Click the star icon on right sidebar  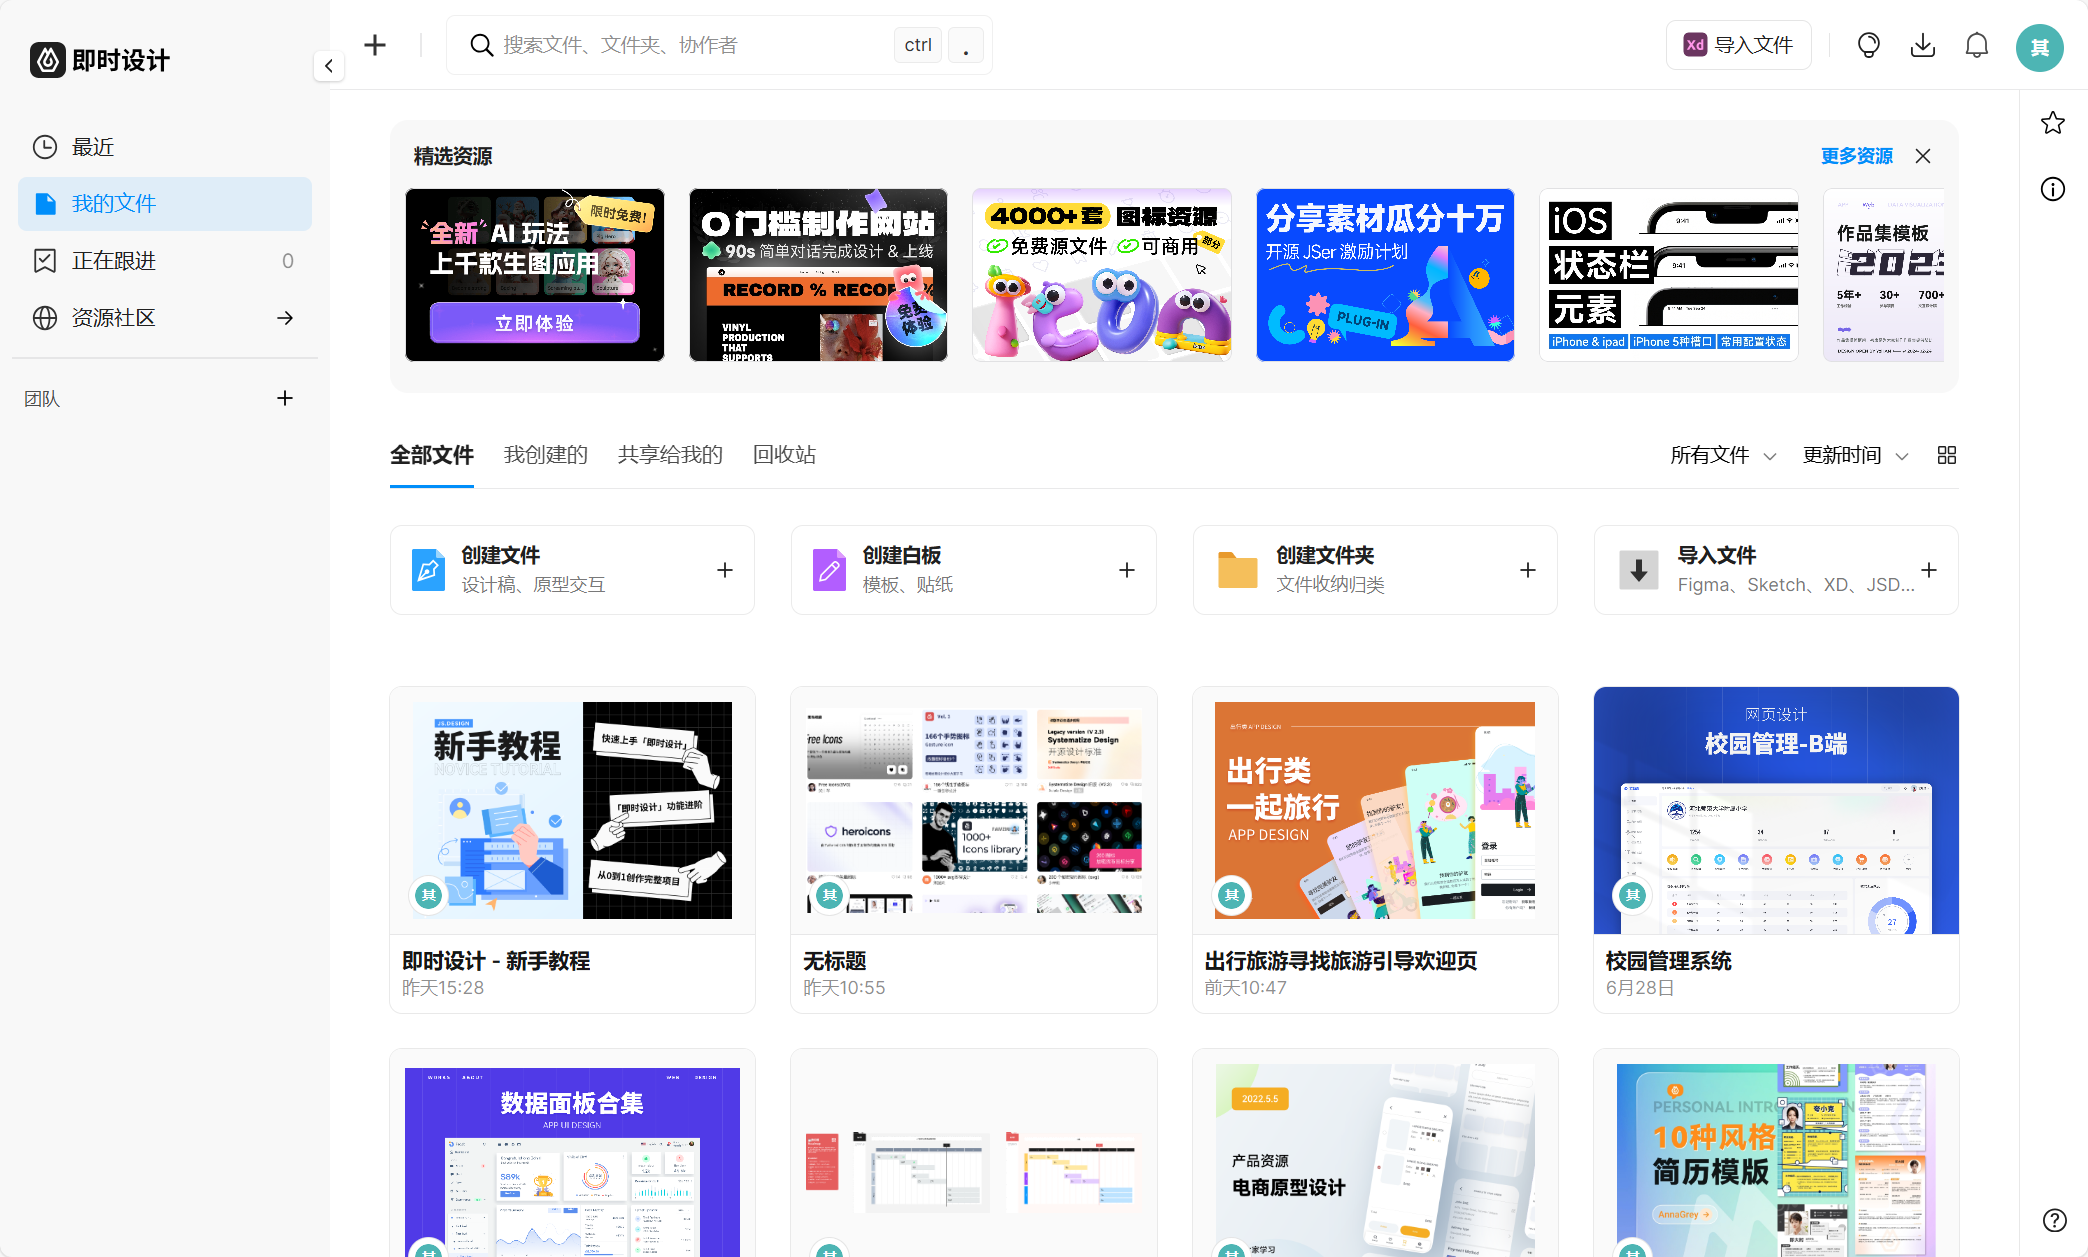click(x=2053, y=123)
